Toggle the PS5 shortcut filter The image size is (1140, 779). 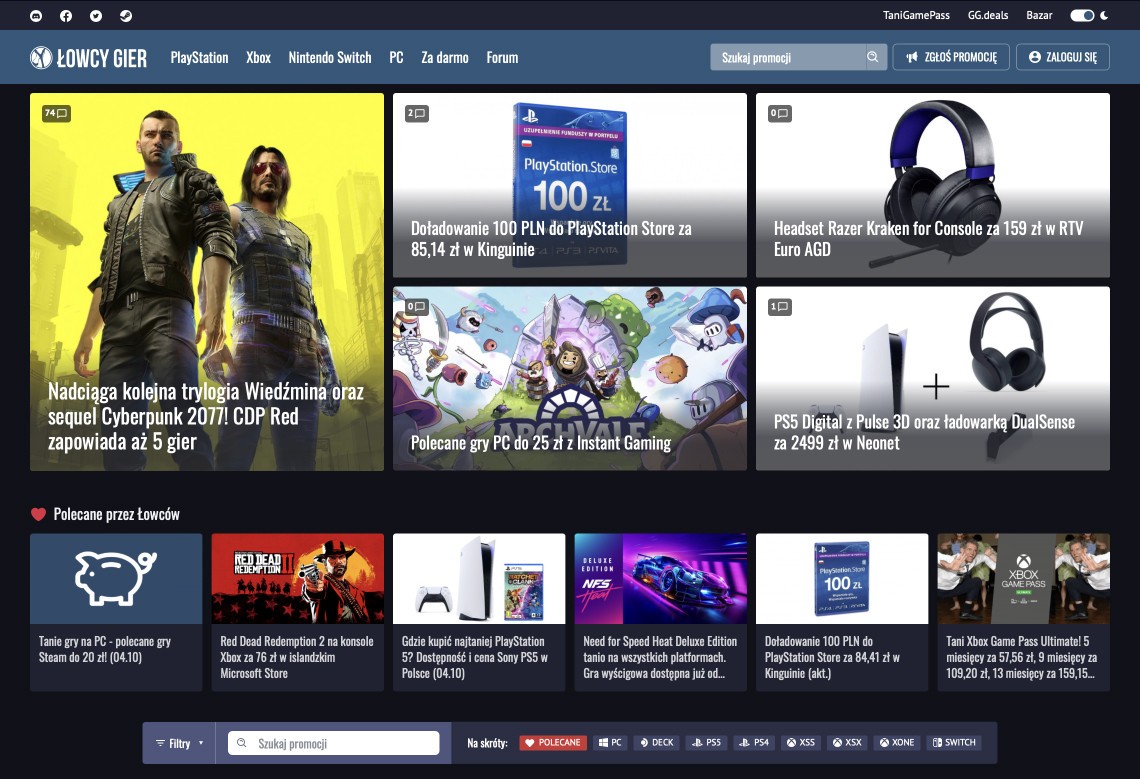[706, 743]
